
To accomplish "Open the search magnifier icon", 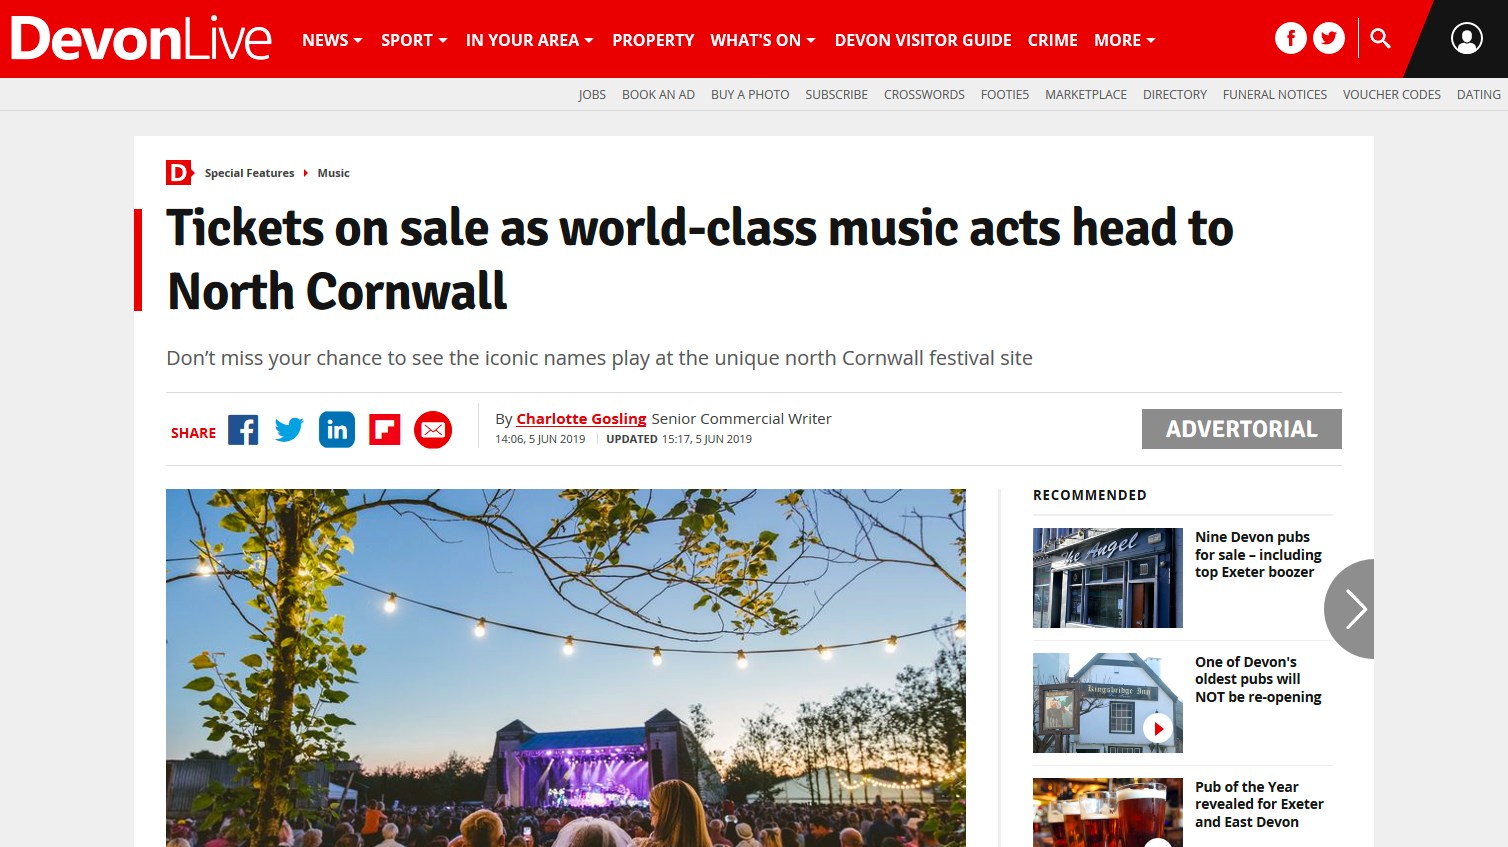I will point(1381,39).
